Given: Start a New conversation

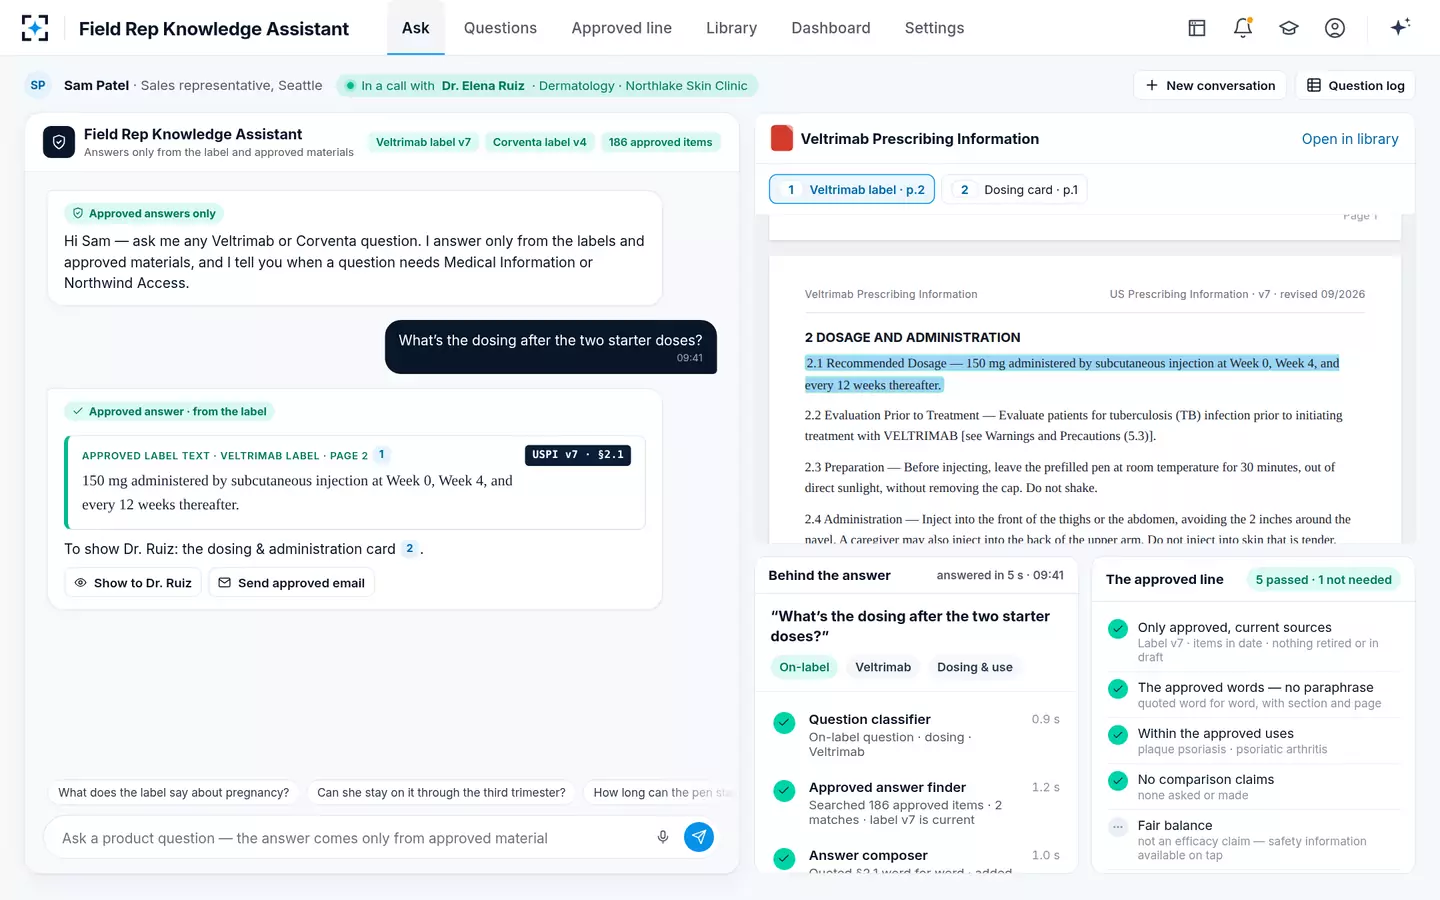Looking at the screenshot, I should [x=1210, y=85].
